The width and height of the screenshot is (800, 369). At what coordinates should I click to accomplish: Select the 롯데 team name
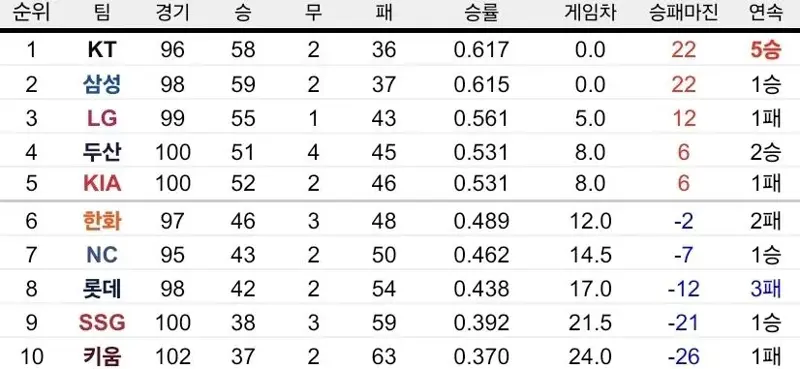tap(102, 289)
